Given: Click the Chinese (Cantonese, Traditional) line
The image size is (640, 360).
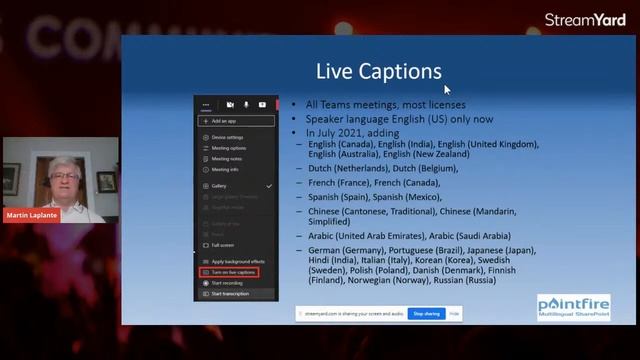Looking at the screenshot, I should (412, 216).
